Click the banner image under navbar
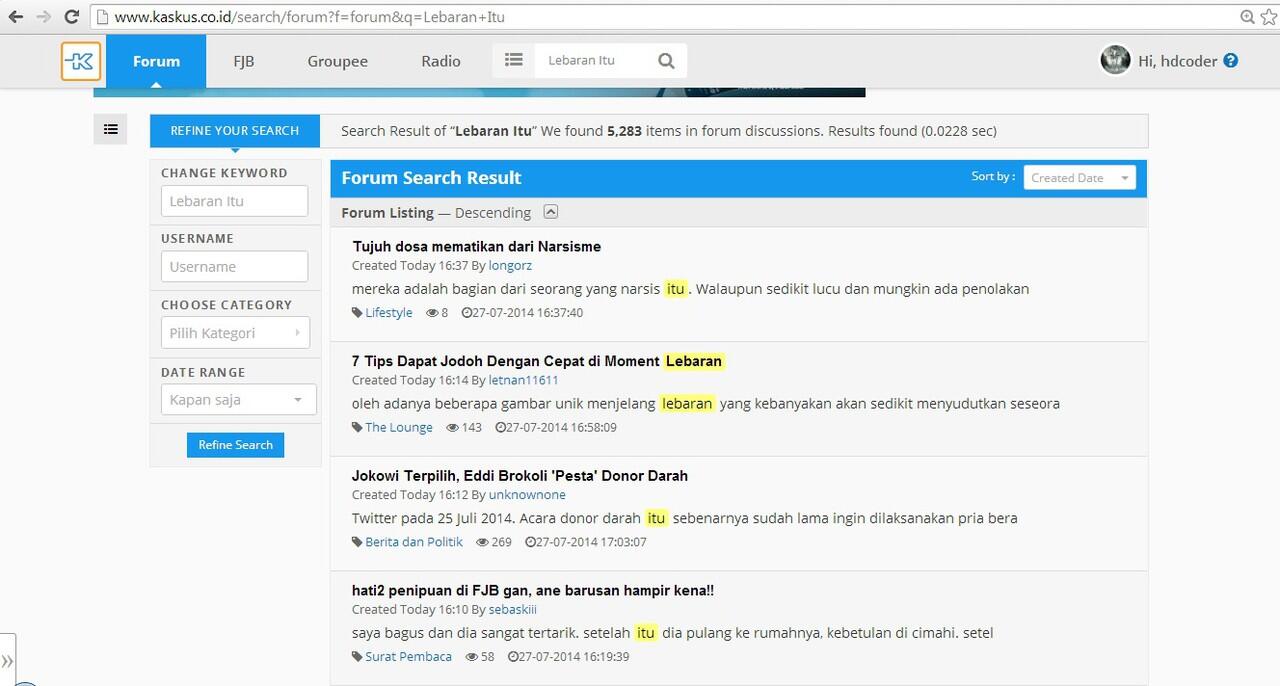The width and height of the screenshot is (1280, 686). coord(479,92)
